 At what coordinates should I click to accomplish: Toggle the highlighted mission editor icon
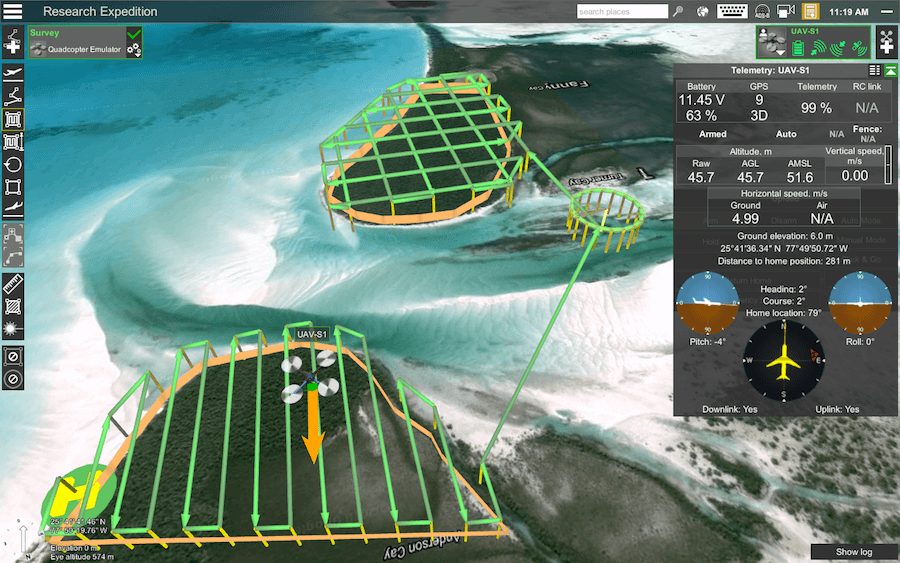[x=812, y=12]
